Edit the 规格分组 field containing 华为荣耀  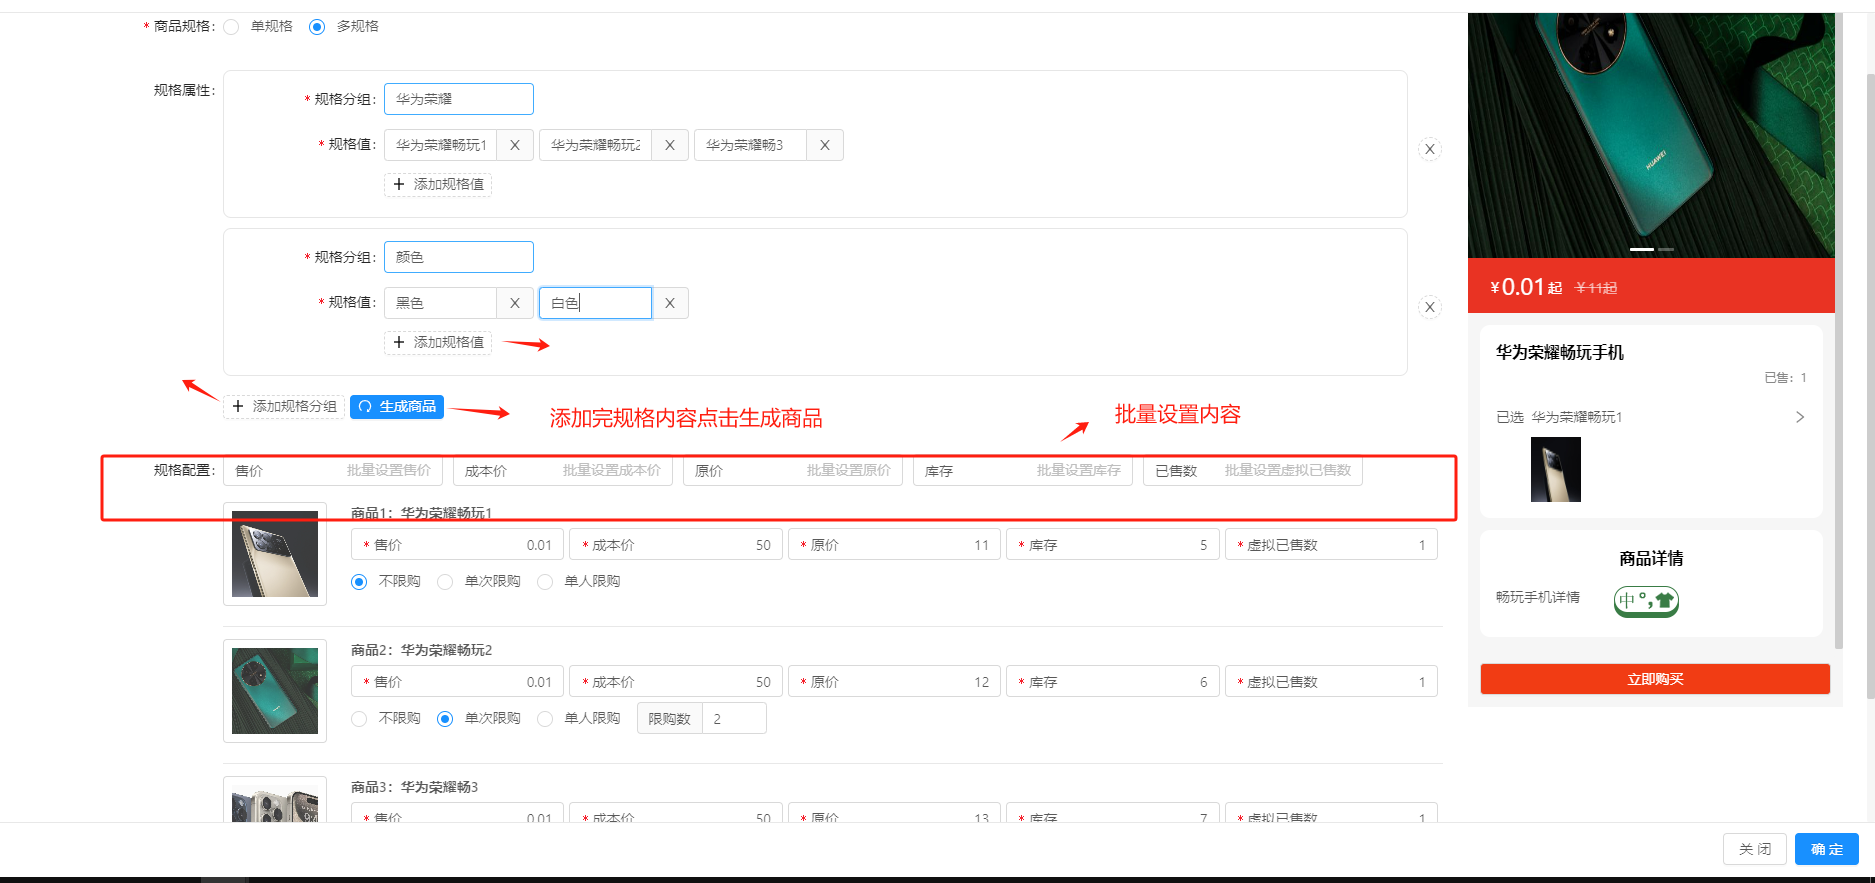point(459,99)
